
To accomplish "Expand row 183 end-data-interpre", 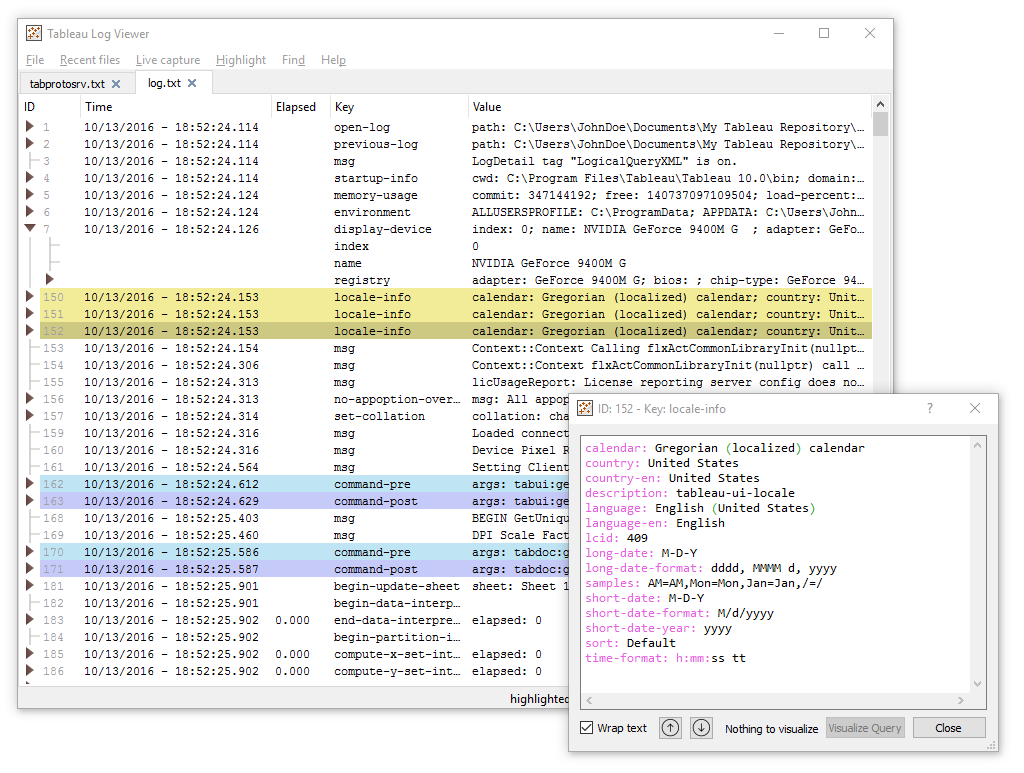I will pos(29,619).
